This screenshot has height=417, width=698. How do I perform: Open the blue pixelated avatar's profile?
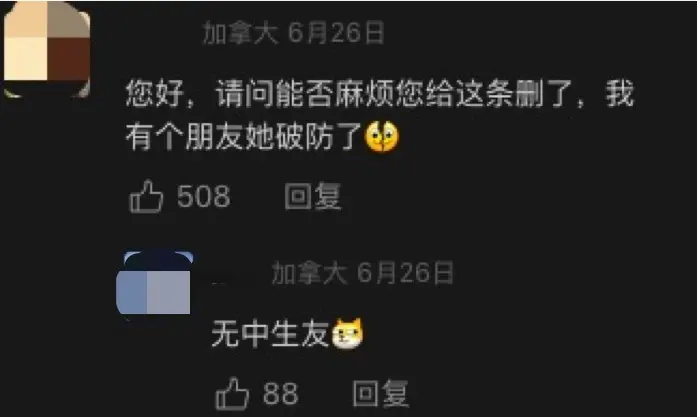[x=154, y=283]
